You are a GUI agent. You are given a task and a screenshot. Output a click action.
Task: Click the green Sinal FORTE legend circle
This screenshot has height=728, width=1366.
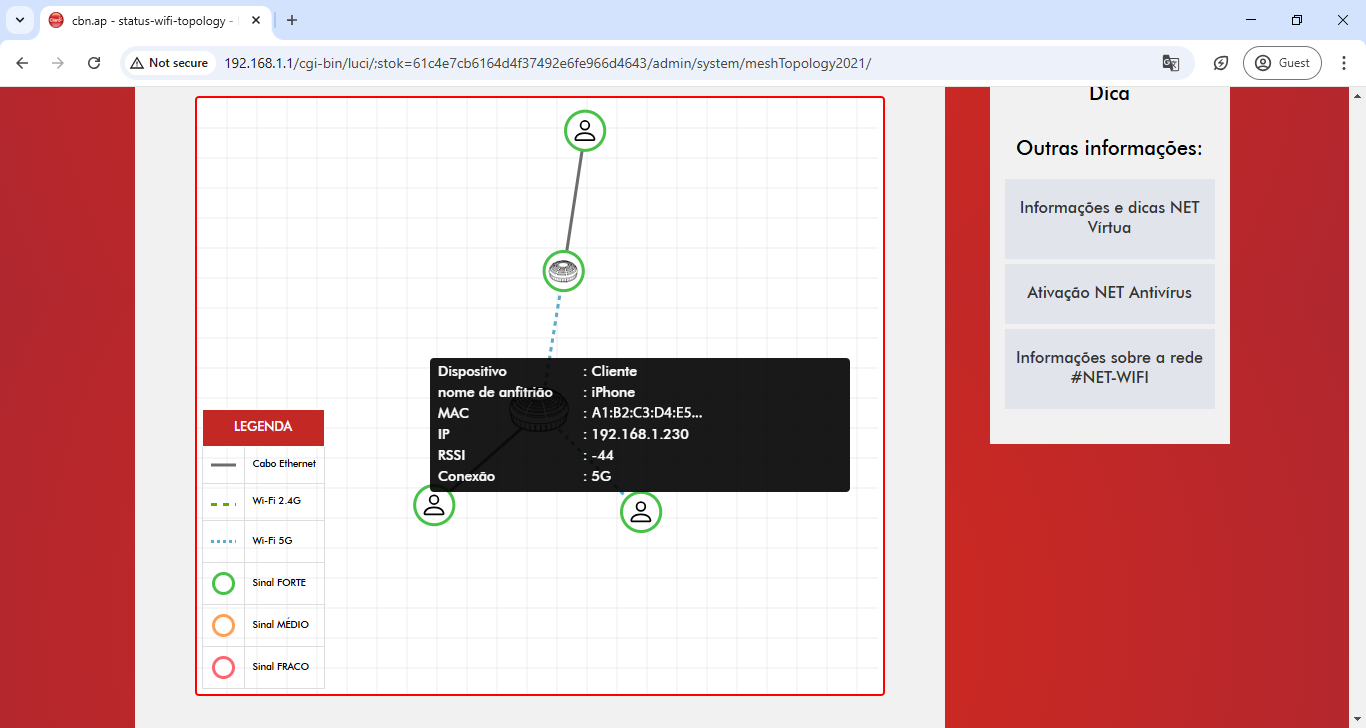click(x=224, y=583)
